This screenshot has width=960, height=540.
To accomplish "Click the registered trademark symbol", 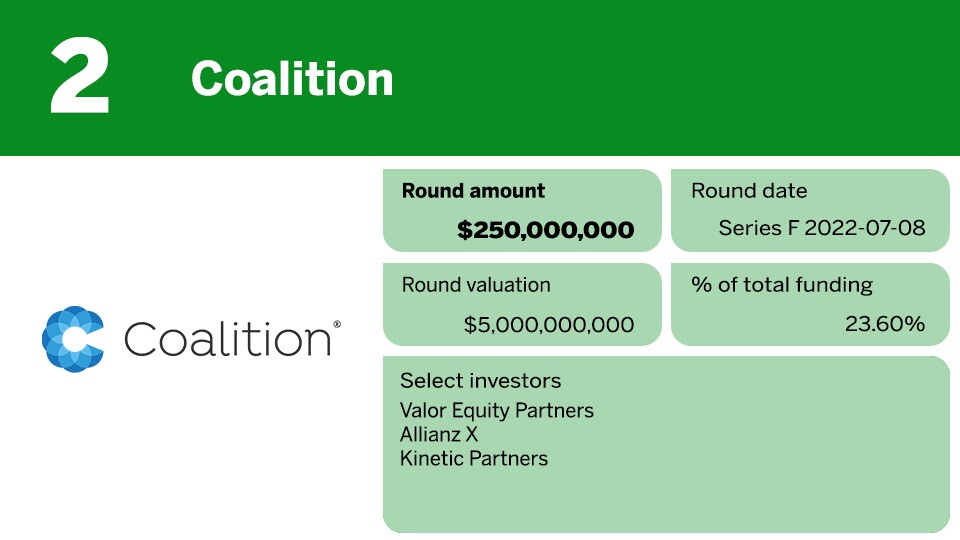I will click(337, 324).
